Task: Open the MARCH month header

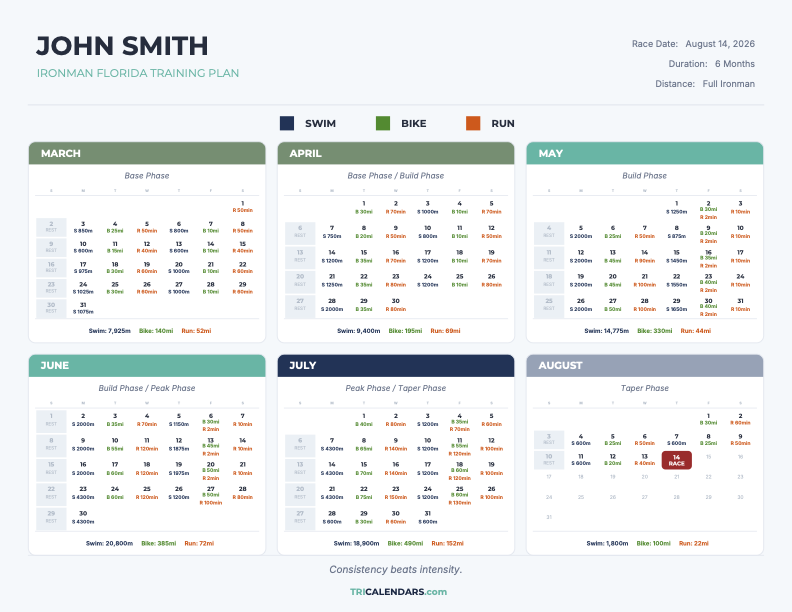Action: 146,153
